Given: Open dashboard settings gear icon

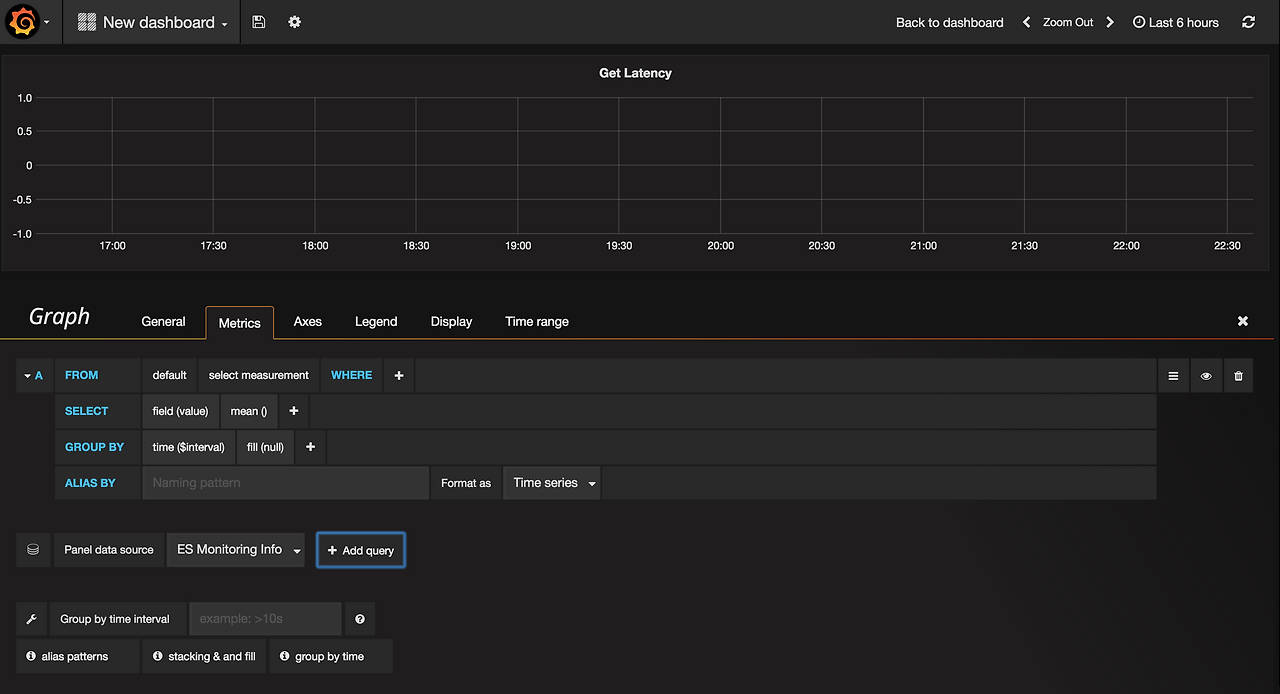Looking at the screenshot, I should point(294,22).
